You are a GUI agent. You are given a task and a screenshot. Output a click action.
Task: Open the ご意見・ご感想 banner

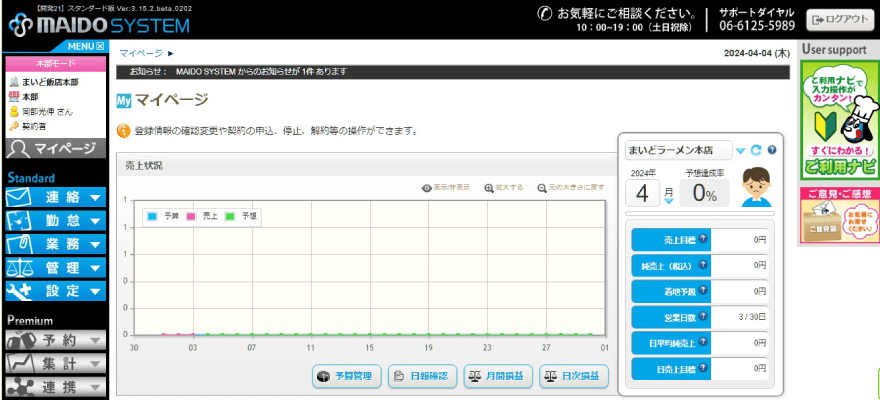tap(840, 215)
